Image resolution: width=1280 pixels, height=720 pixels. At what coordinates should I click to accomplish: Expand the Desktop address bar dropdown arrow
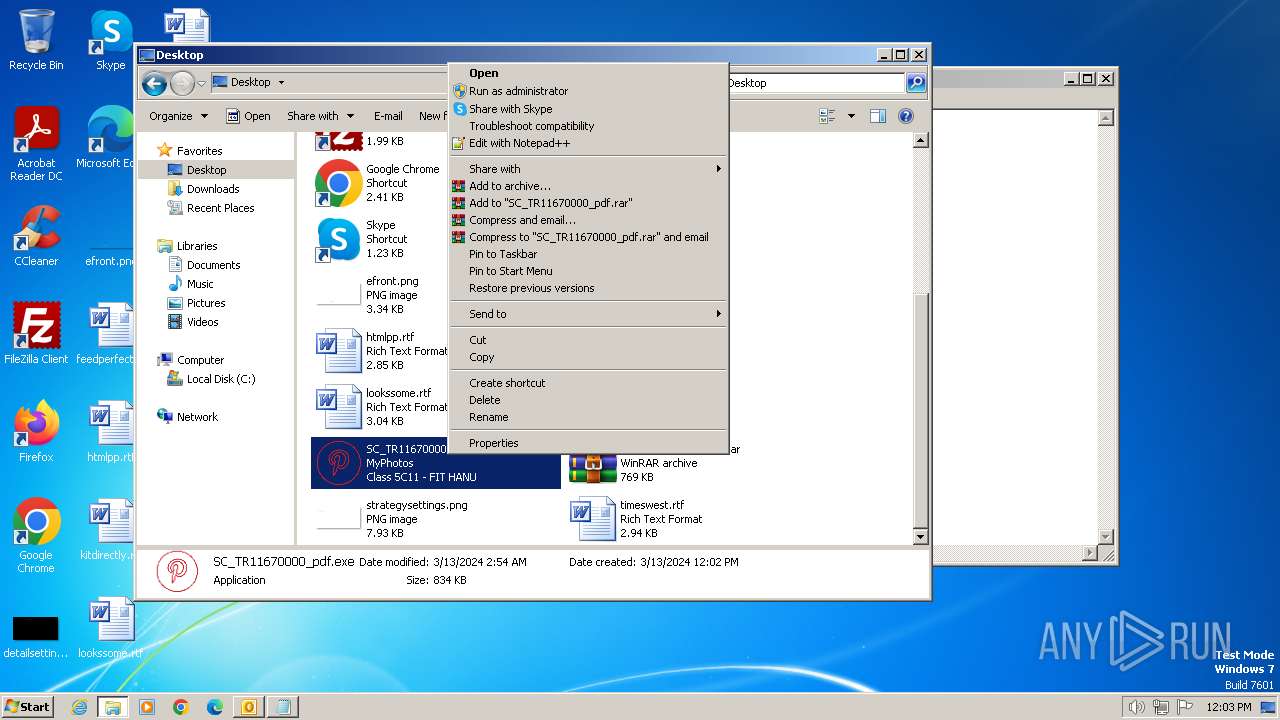coord(281,83)
